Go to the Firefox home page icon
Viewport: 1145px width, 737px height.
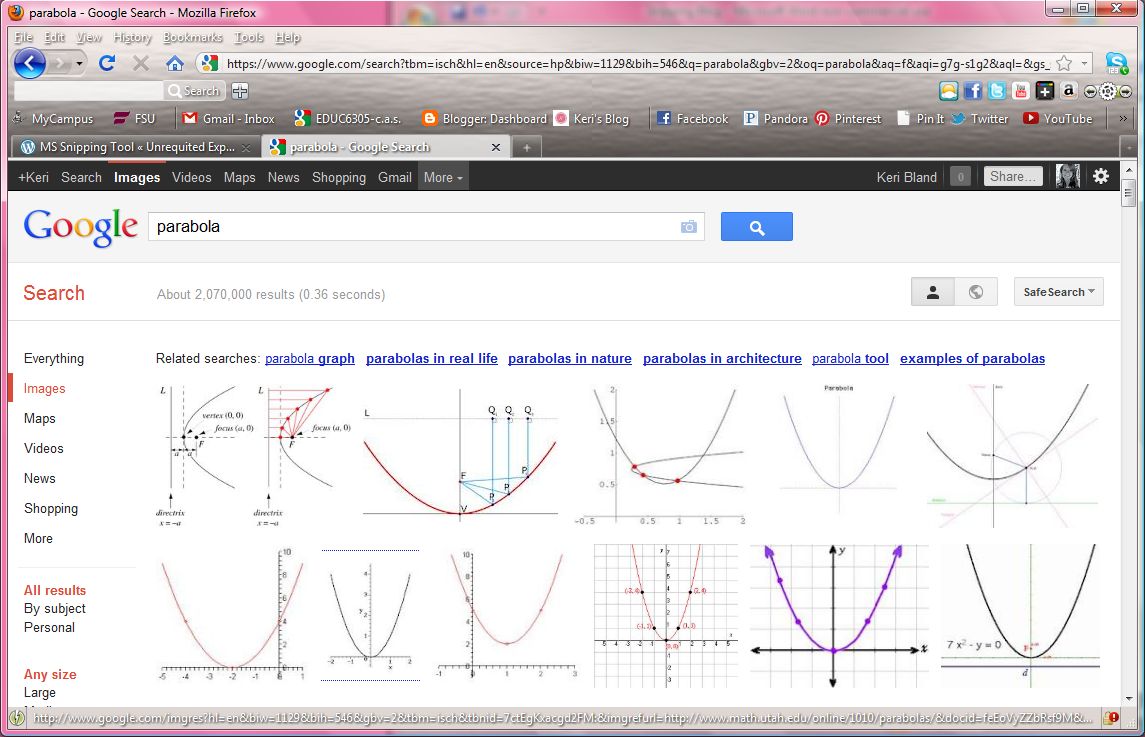(175, 64)
